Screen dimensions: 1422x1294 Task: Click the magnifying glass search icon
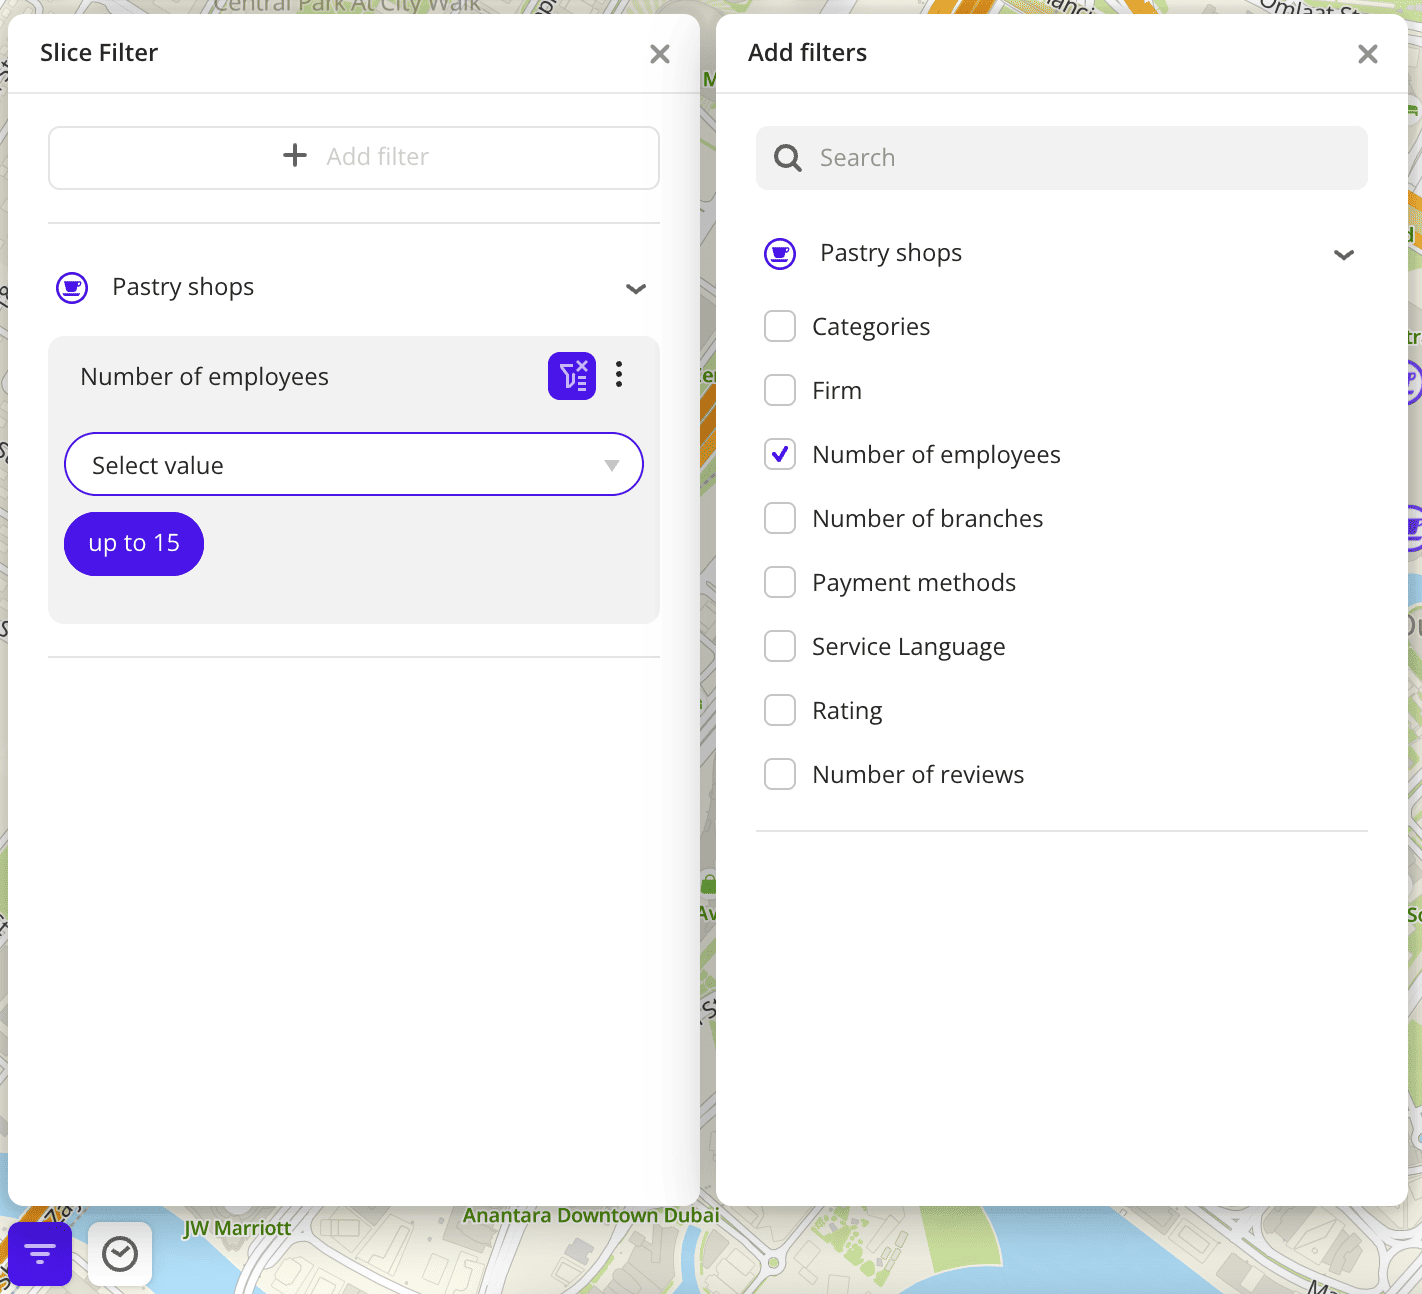[788, 158]
